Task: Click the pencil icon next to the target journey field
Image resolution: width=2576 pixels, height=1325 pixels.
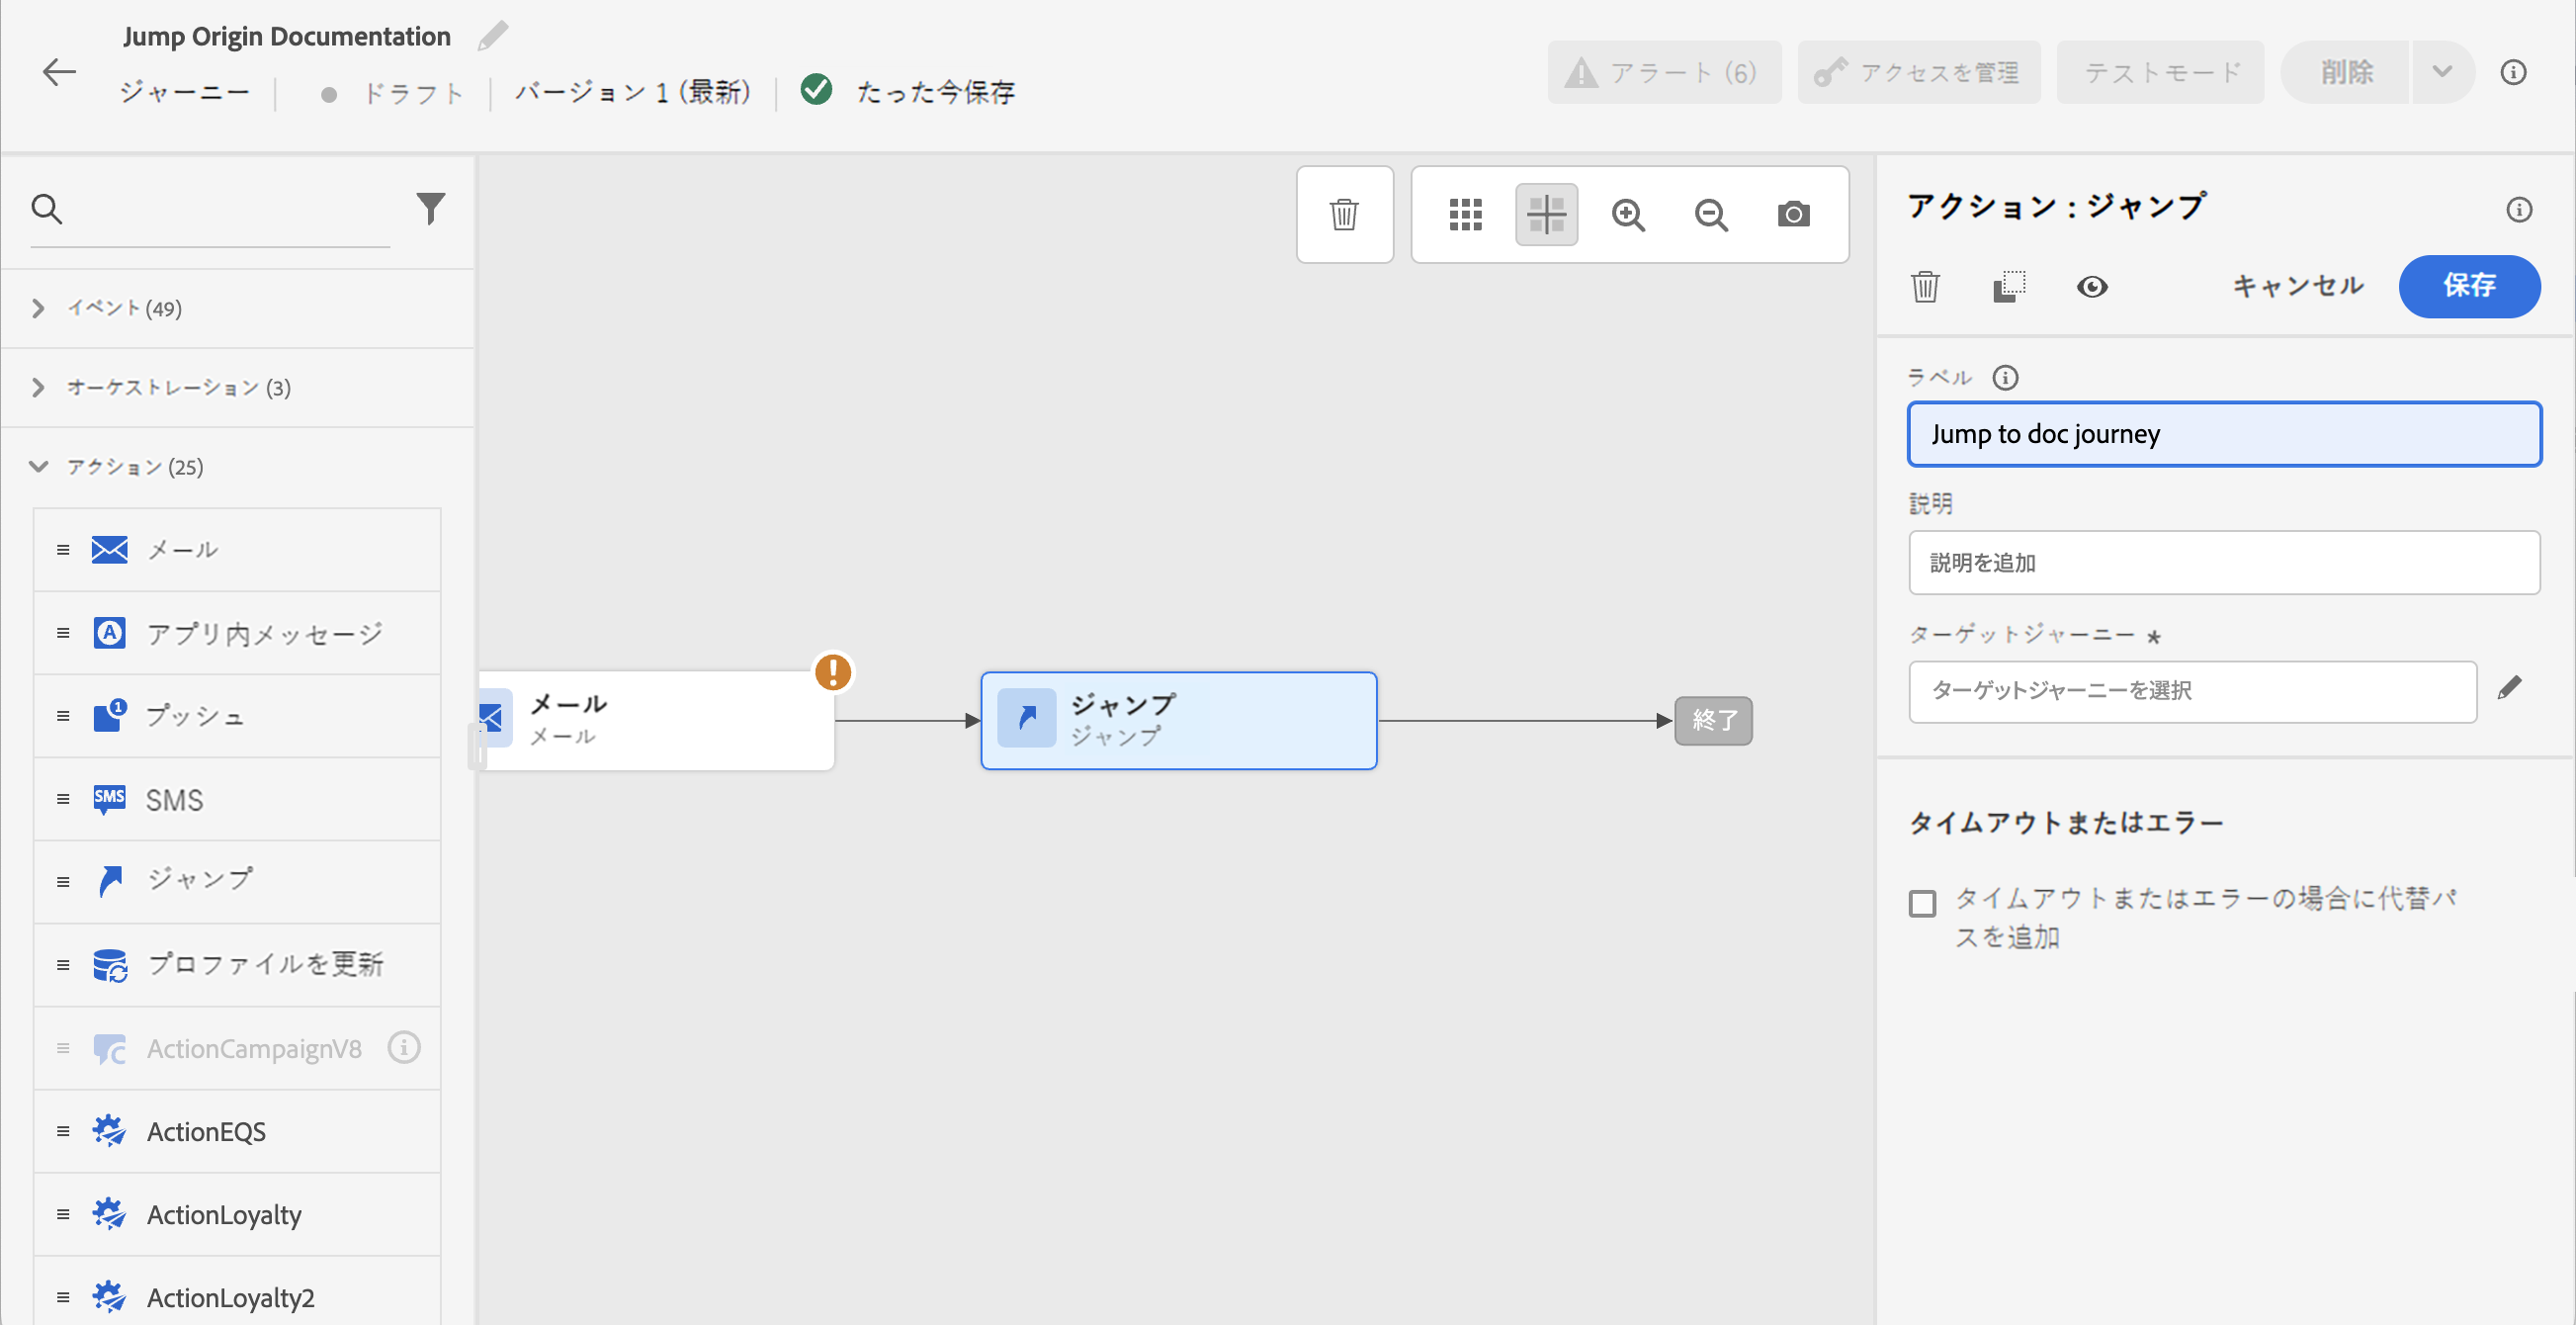Action: [x=2509, y=688]
